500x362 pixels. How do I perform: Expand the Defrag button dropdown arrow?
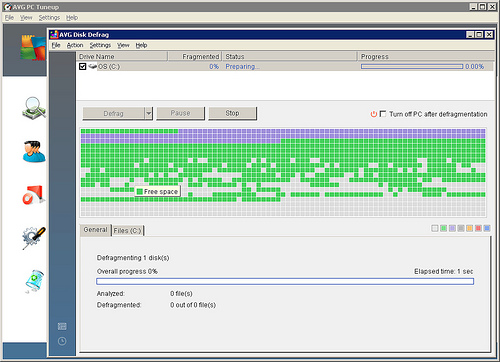tap(149, 113)
